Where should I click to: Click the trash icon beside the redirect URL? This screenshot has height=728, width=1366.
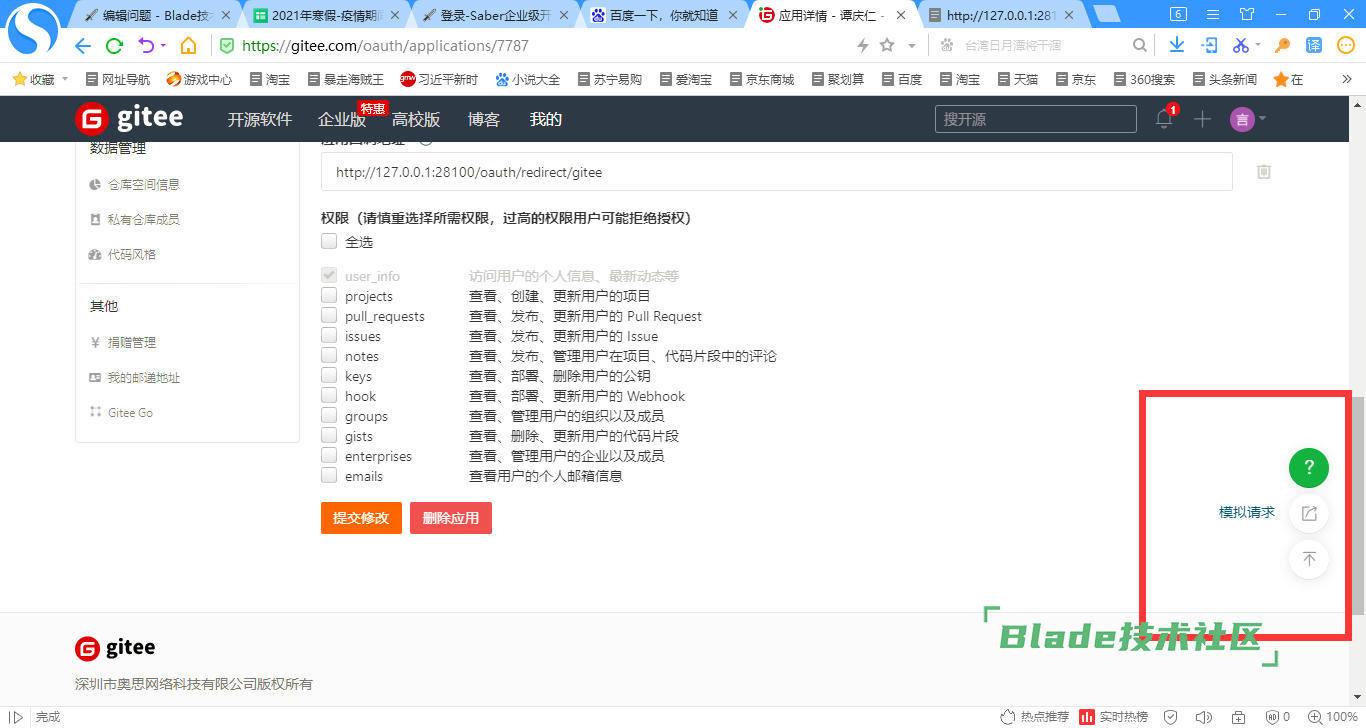pos(1264,172)
